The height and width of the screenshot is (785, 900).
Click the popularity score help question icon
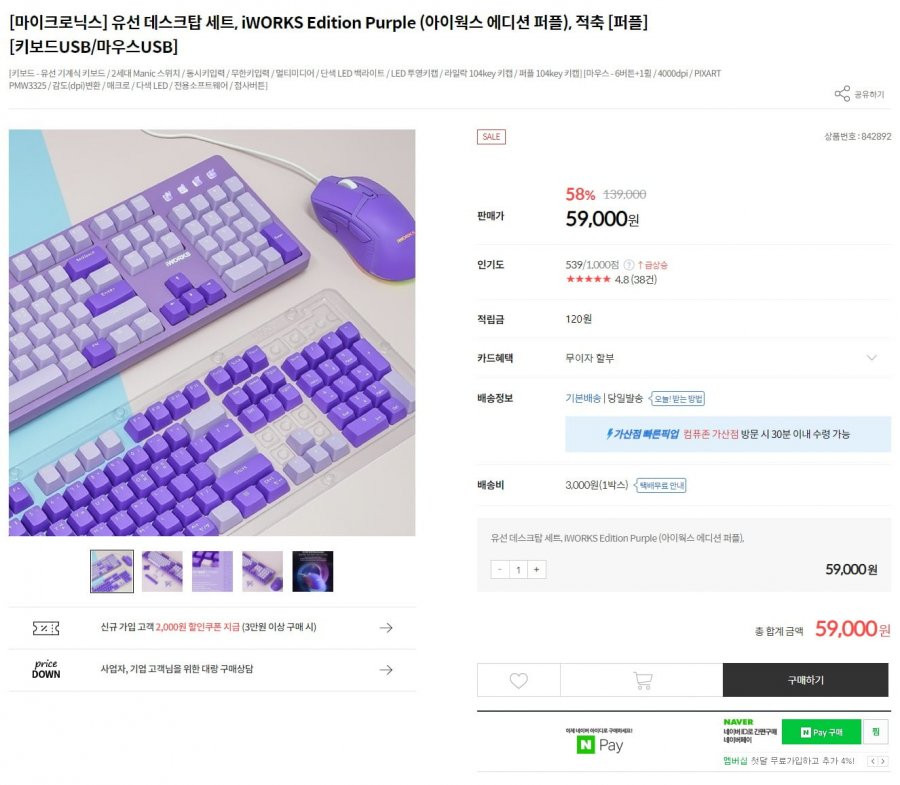[629, 265]
